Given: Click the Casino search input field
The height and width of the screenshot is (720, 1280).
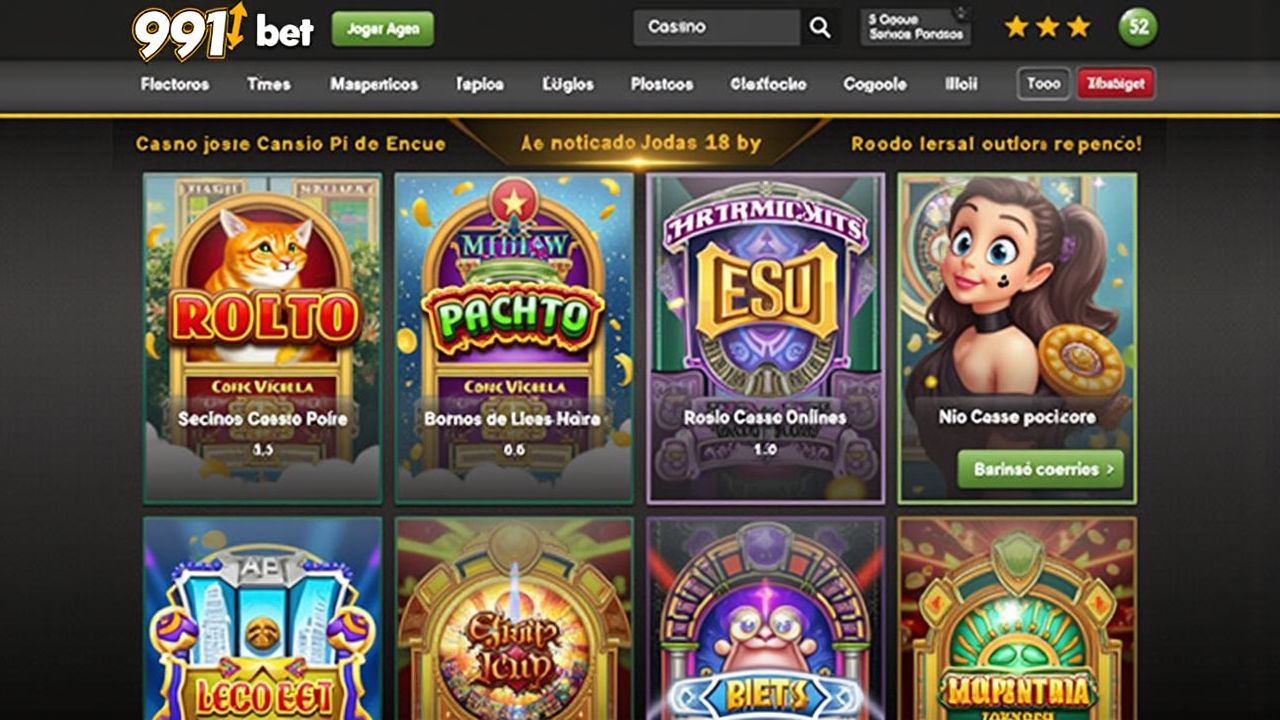Looking at the screenshot, I should point(717,28).
